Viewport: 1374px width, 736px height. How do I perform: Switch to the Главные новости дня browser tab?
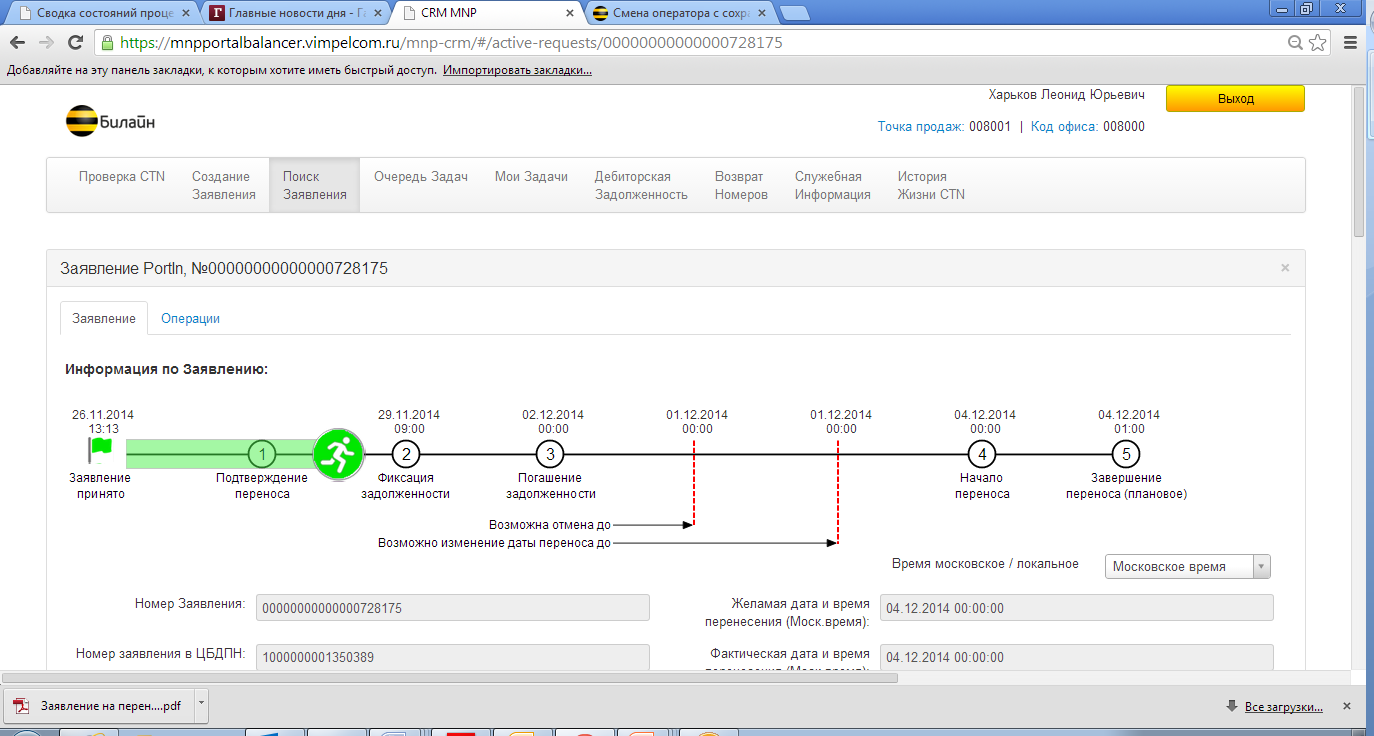pyautogui.click(x=295, y=14)
